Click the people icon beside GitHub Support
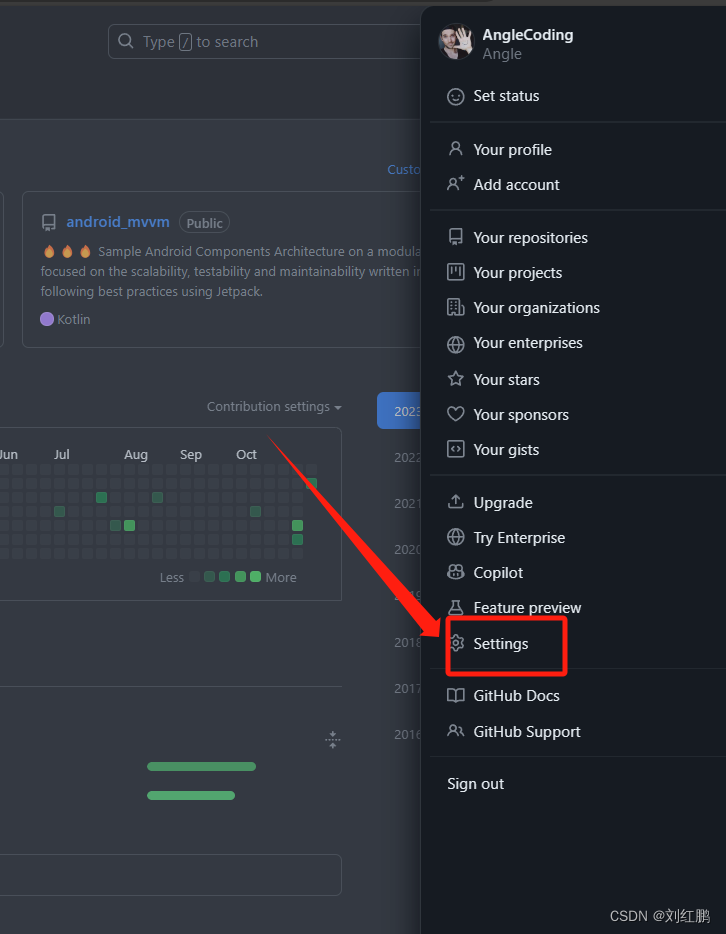The image size is (726, 934). point(456,731)
